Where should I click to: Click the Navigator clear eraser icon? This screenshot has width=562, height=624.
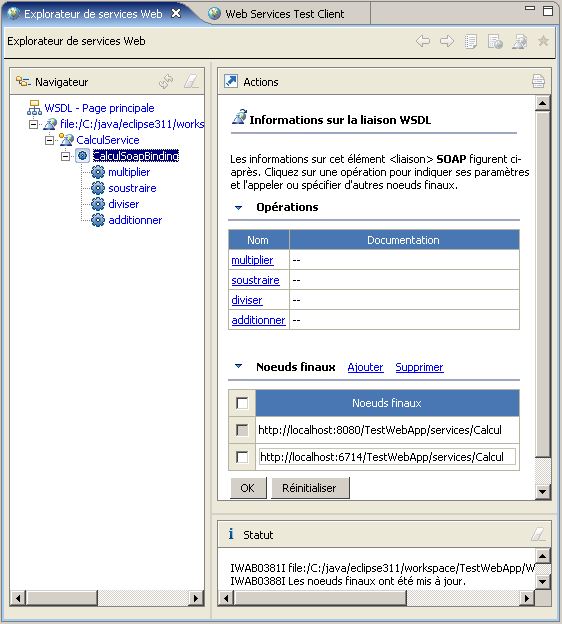coord(191,82)
